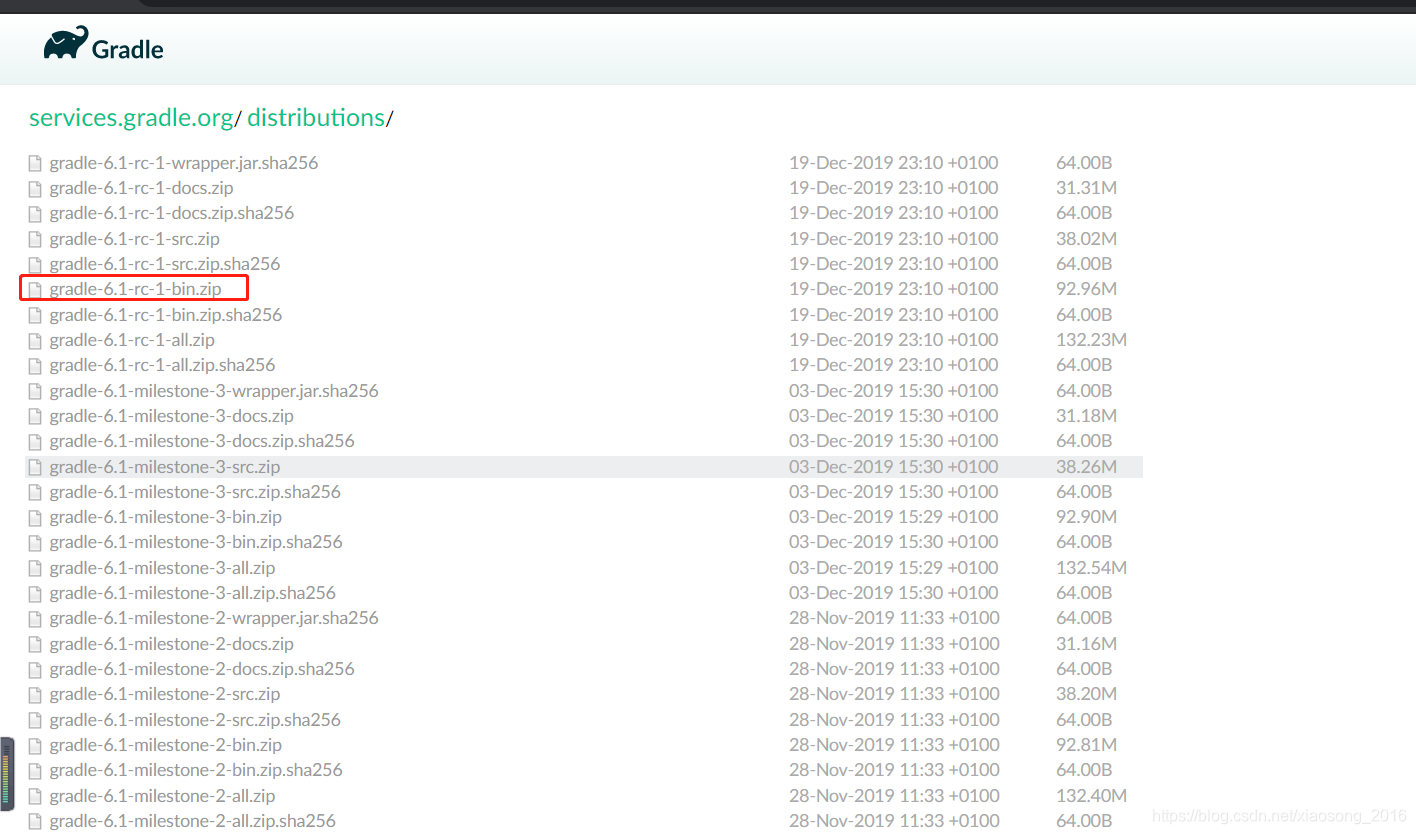Viewport: 1416px width, 834px height.
Task: Download gradle-6.1-milestone-3-src.zip
Action: 165,467
